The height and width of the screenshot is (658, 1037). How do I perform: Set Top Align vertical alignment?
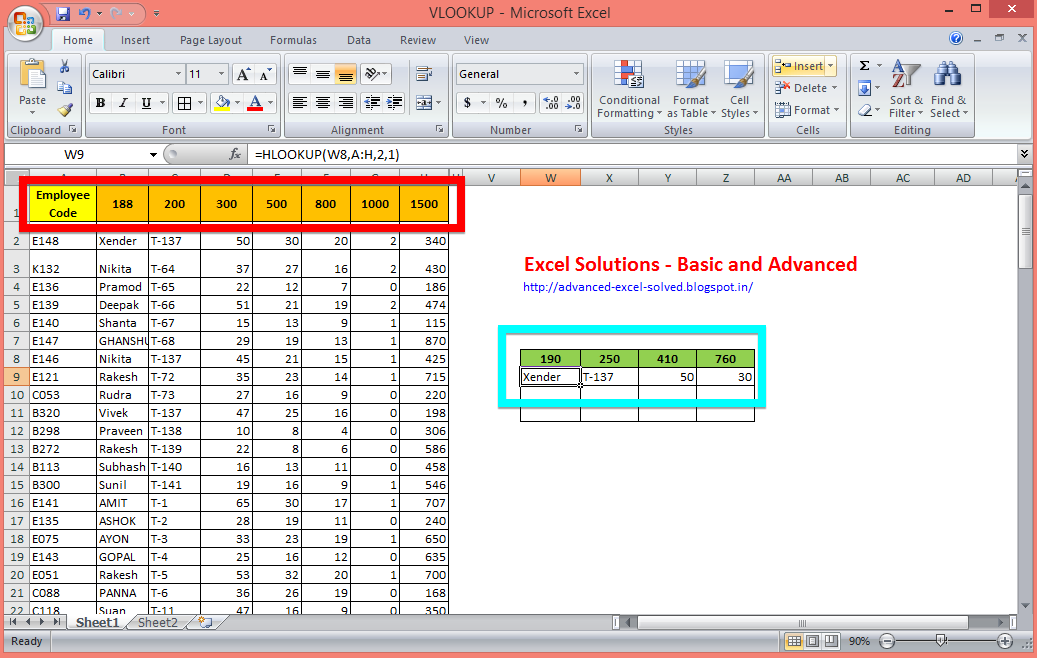click(300, 73)
